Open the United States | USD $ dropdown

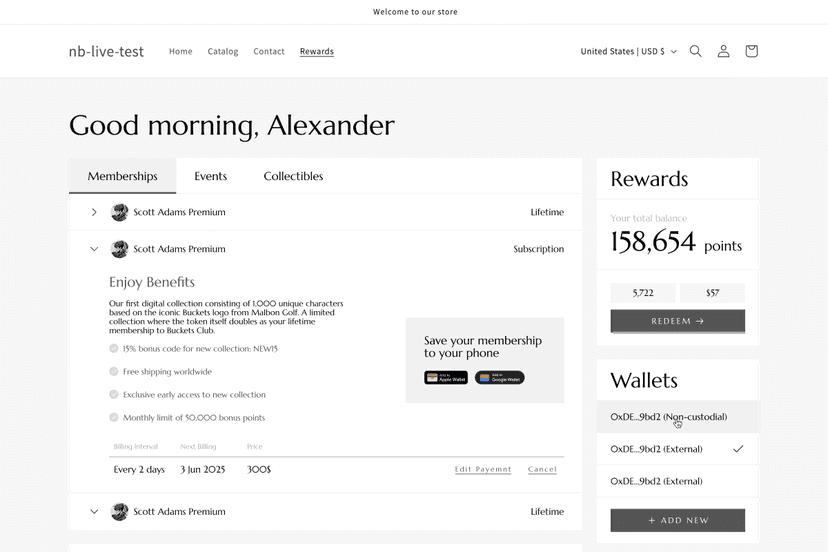(x=628, y=51)
